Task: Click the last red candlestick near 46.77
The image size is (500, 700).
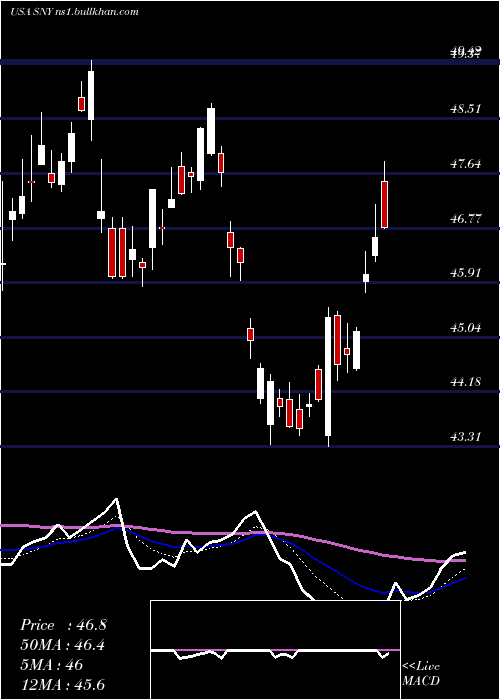Action: (384, 204)
